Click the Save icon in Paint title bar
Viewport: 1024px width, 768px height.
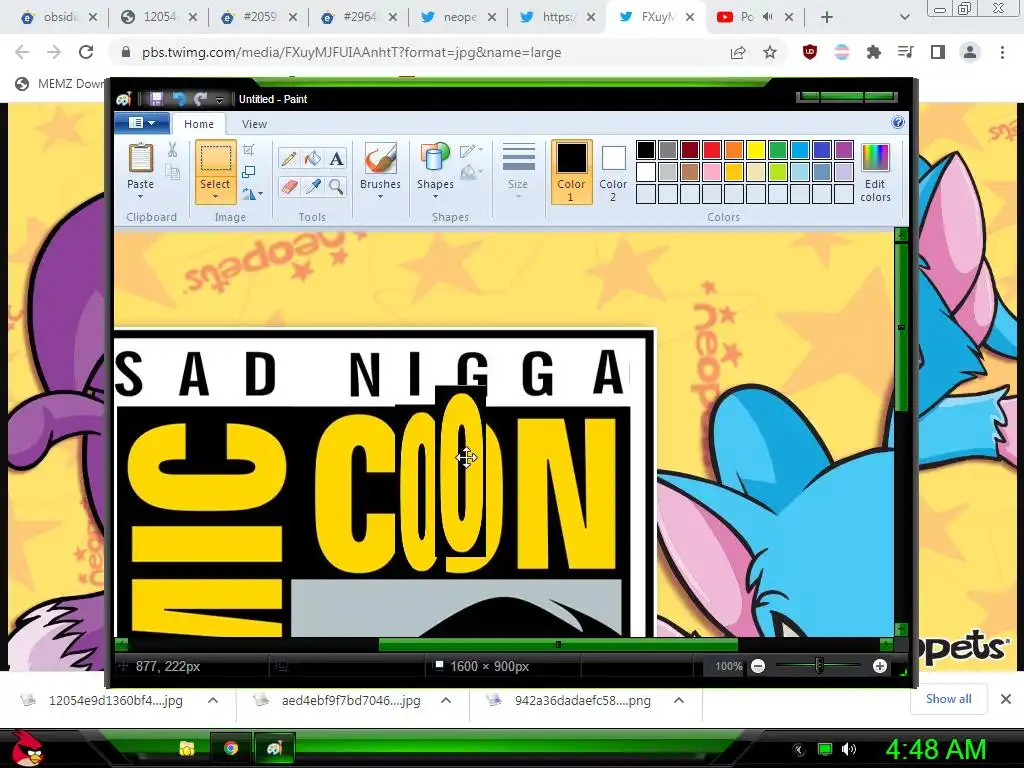[156, 99]
